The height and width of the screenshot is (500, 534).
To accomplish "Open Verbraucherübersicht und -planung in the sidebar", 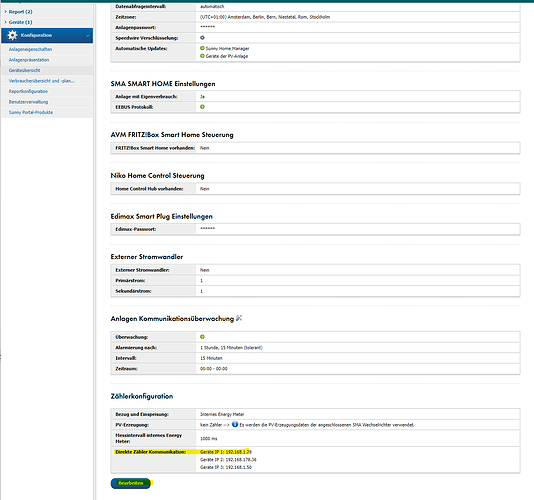I will pos(42,81).
